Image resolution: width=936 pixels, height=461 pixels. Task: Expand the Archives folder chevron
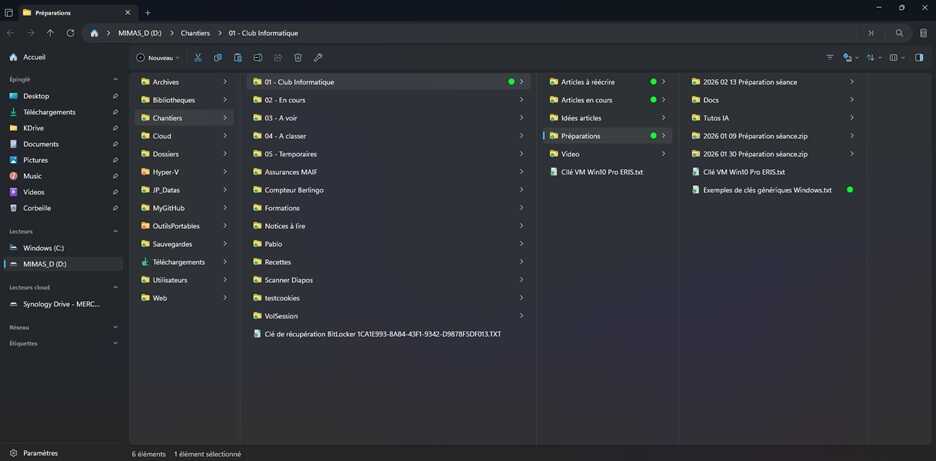point(225,82)
